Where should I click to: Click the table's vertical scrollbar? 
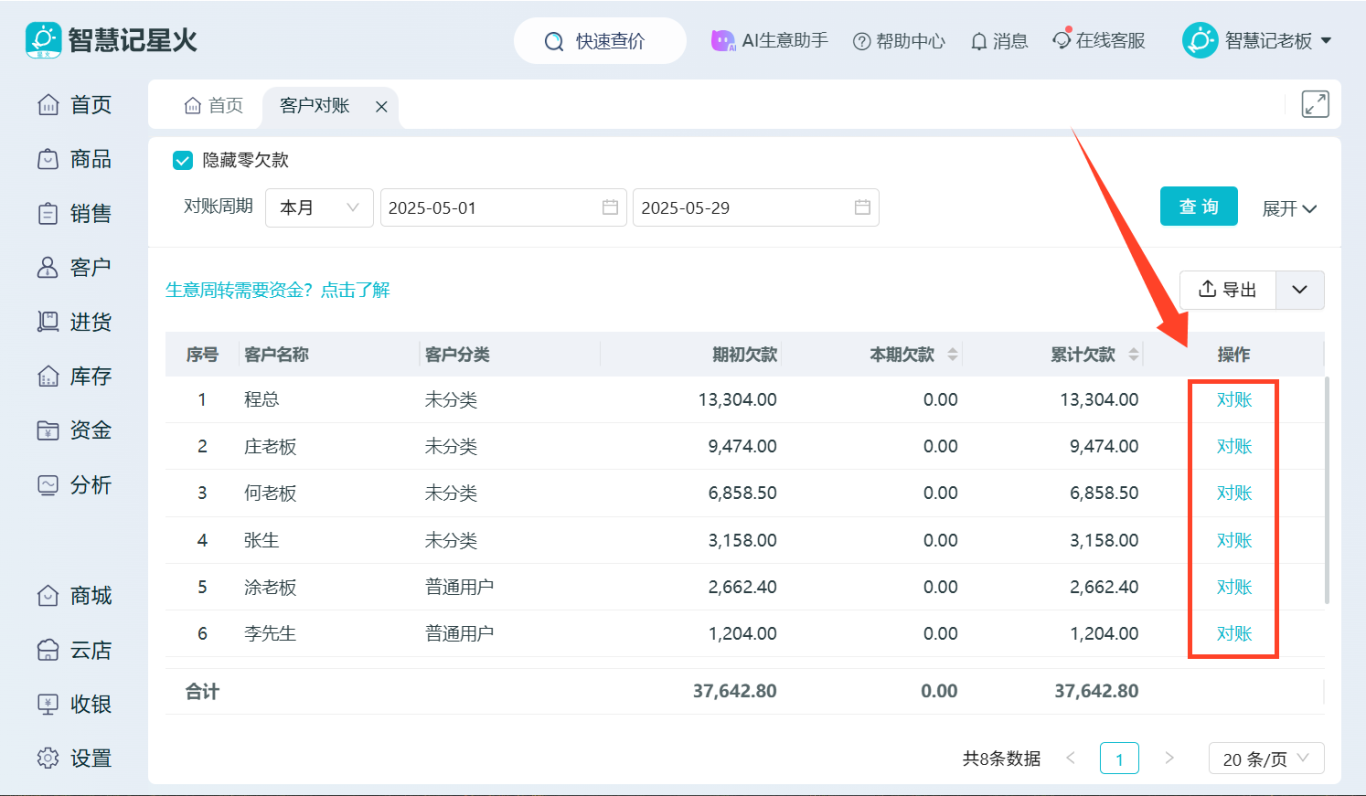pos(1327,490)
